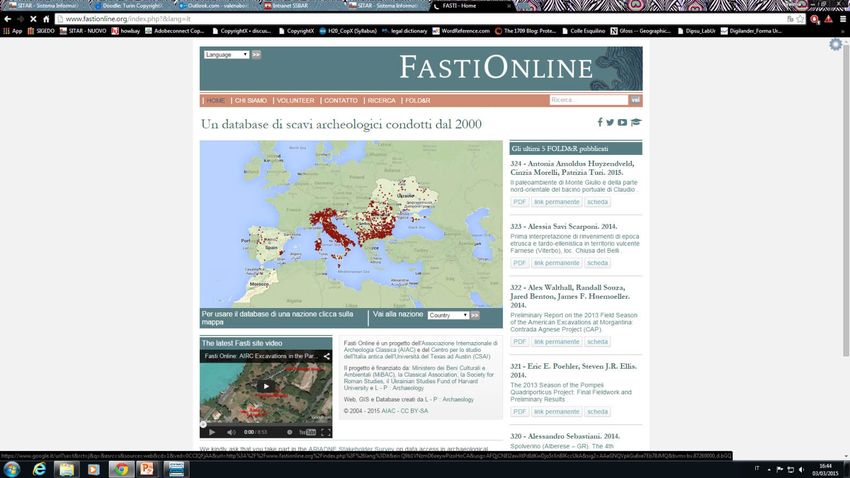
Task: Mute the video volume icon
Action: pos(231,432)
